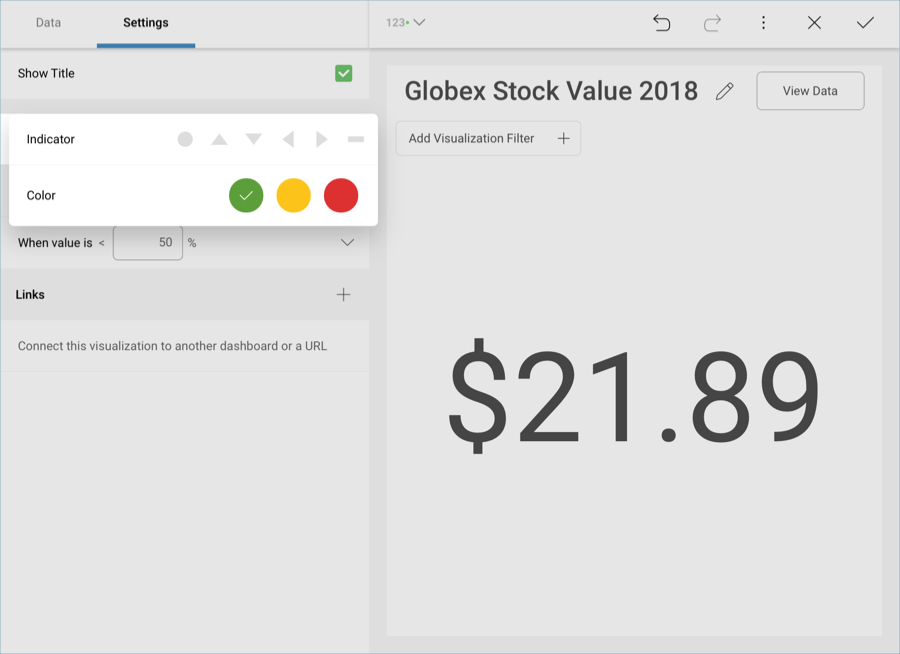900x654 pixels.
Task: Select the down triangle indicator
Action: coord(254,140)
